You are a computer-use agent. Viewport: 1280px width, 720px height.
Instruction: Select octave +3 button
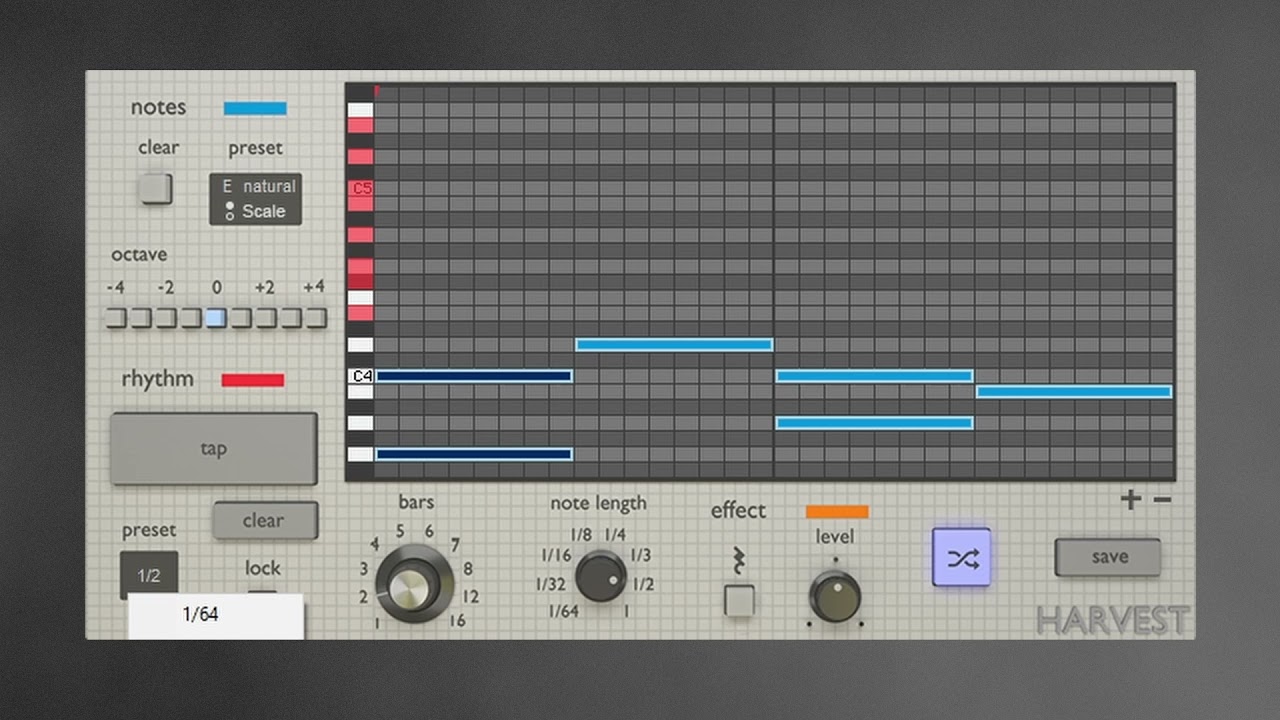(291, 318)
